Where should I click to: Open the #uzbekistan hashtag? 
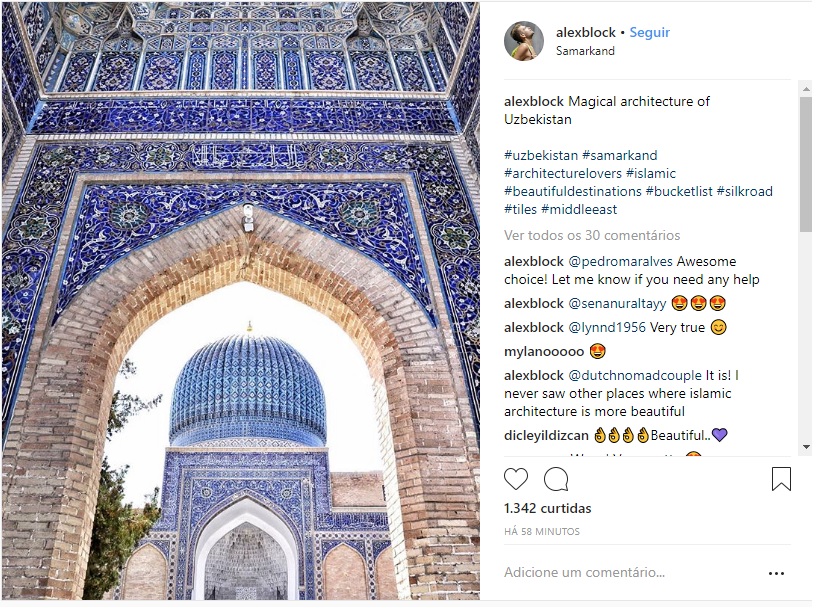coord(541,155)
